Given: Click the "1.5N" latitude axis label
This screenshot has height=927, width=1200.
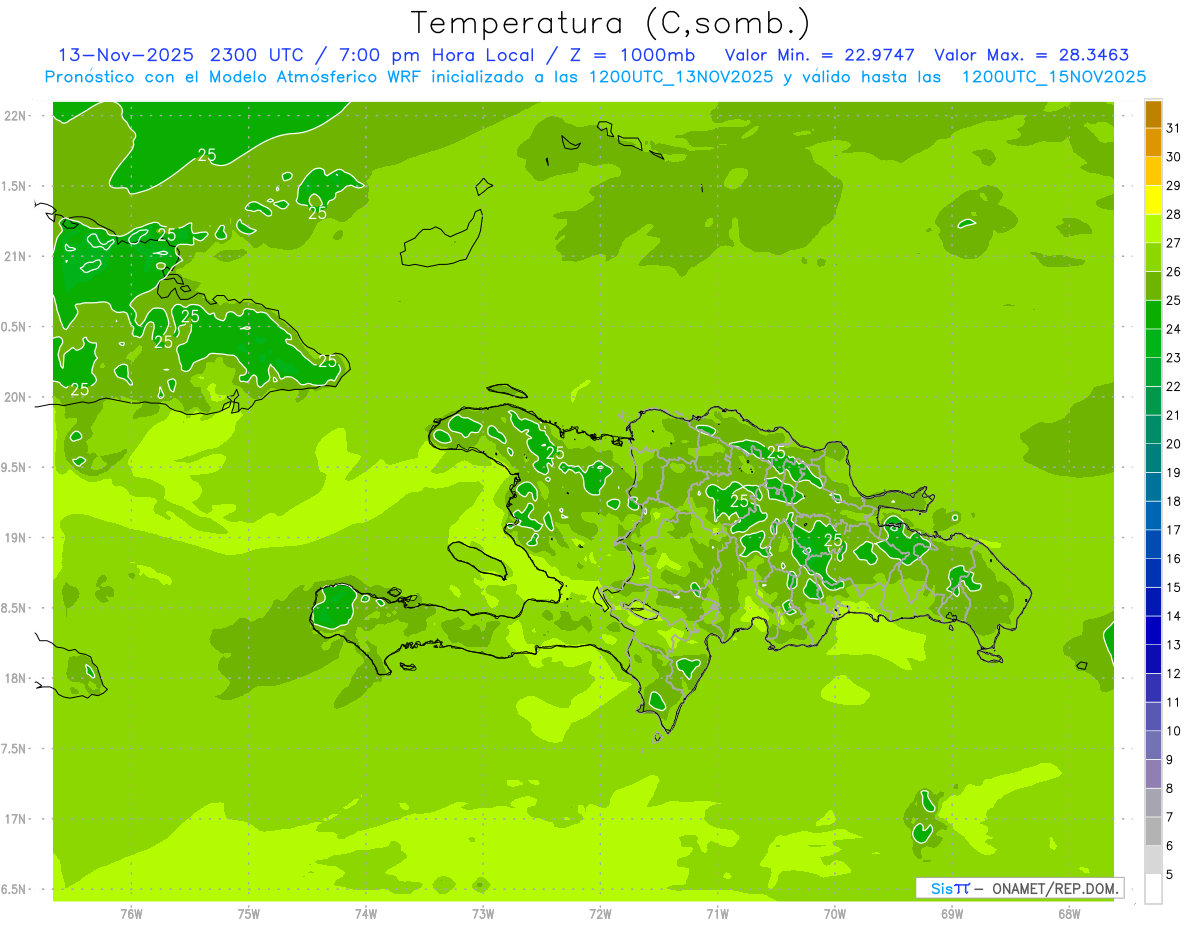Looking at the screenshot, I should (x=15, y=186).
